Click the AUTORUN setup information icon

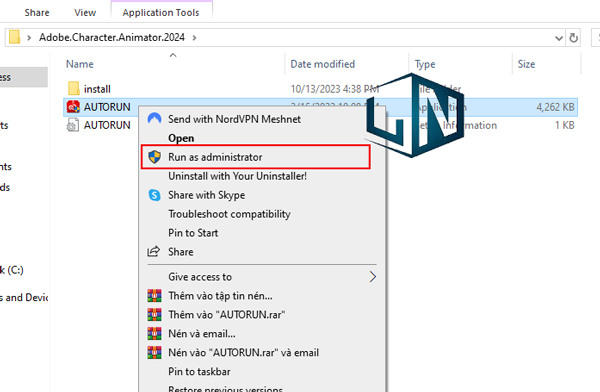click(x=73, y=125)
